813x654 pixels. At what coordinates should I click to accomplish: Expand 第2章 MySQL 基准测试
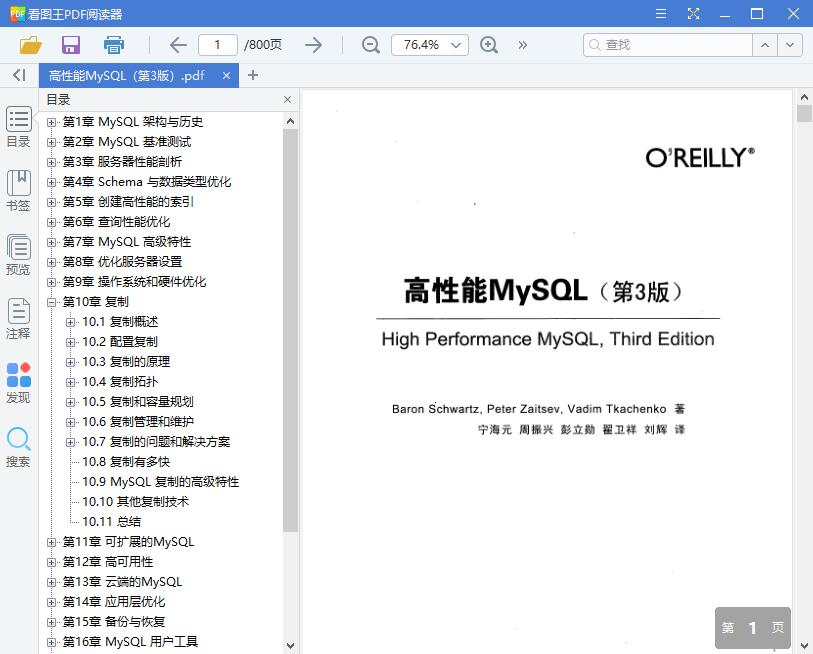tap(51, 142)
